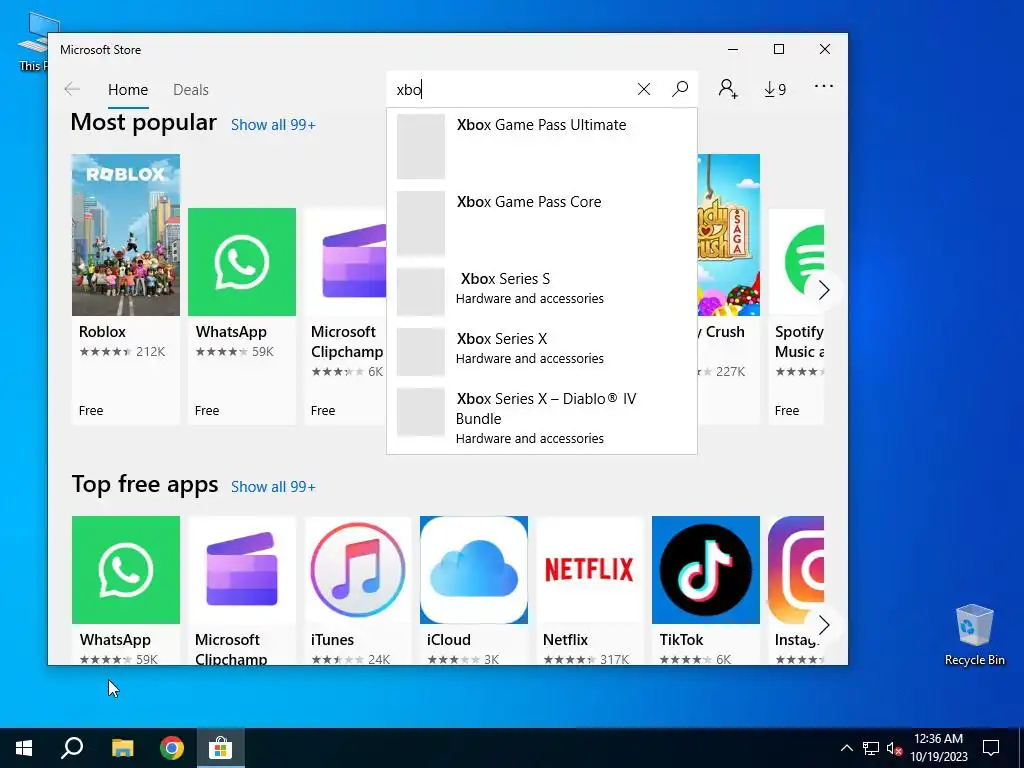Open the Windows Start menu
This screenshot has height=768, width=1024.
[x=24, y=748]
